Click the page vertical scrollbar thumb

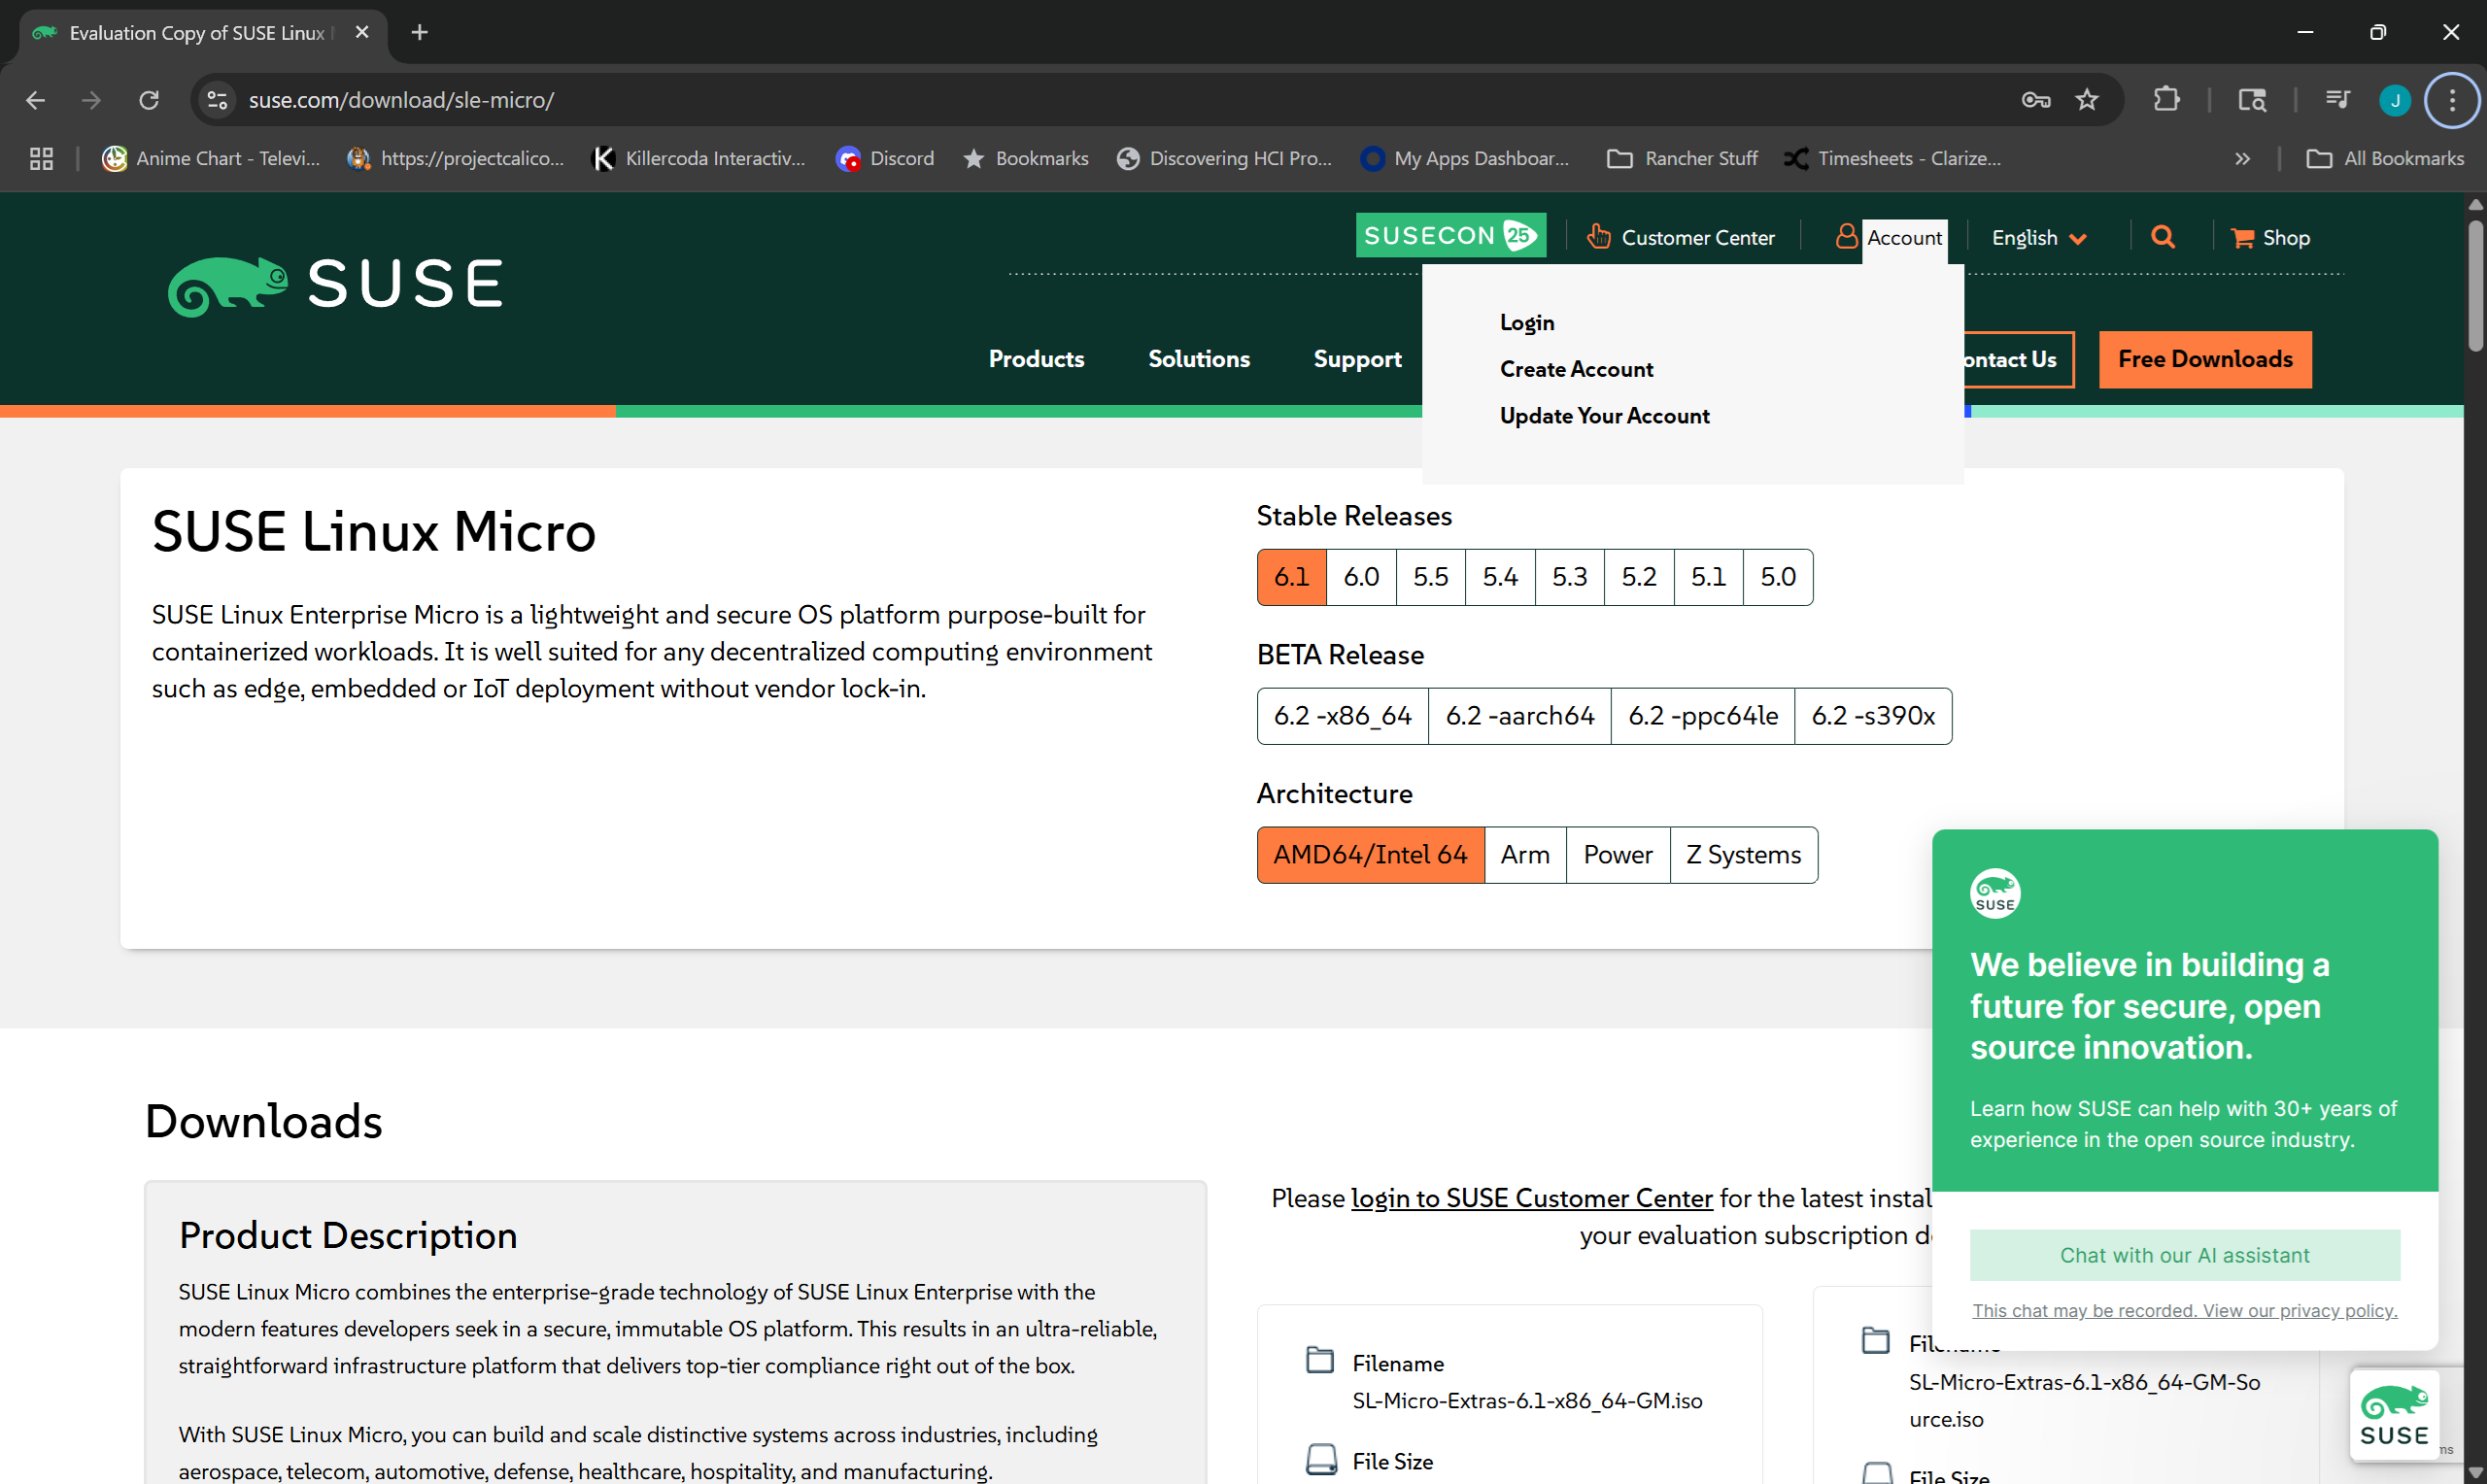[2474, 285]
